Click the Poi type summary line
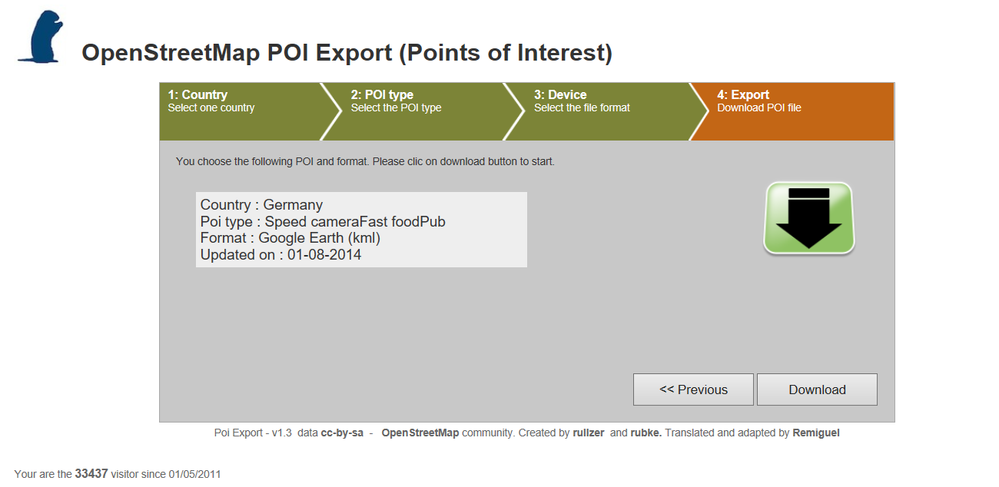The height and width of the screenshot is (487, 999). 322,222
